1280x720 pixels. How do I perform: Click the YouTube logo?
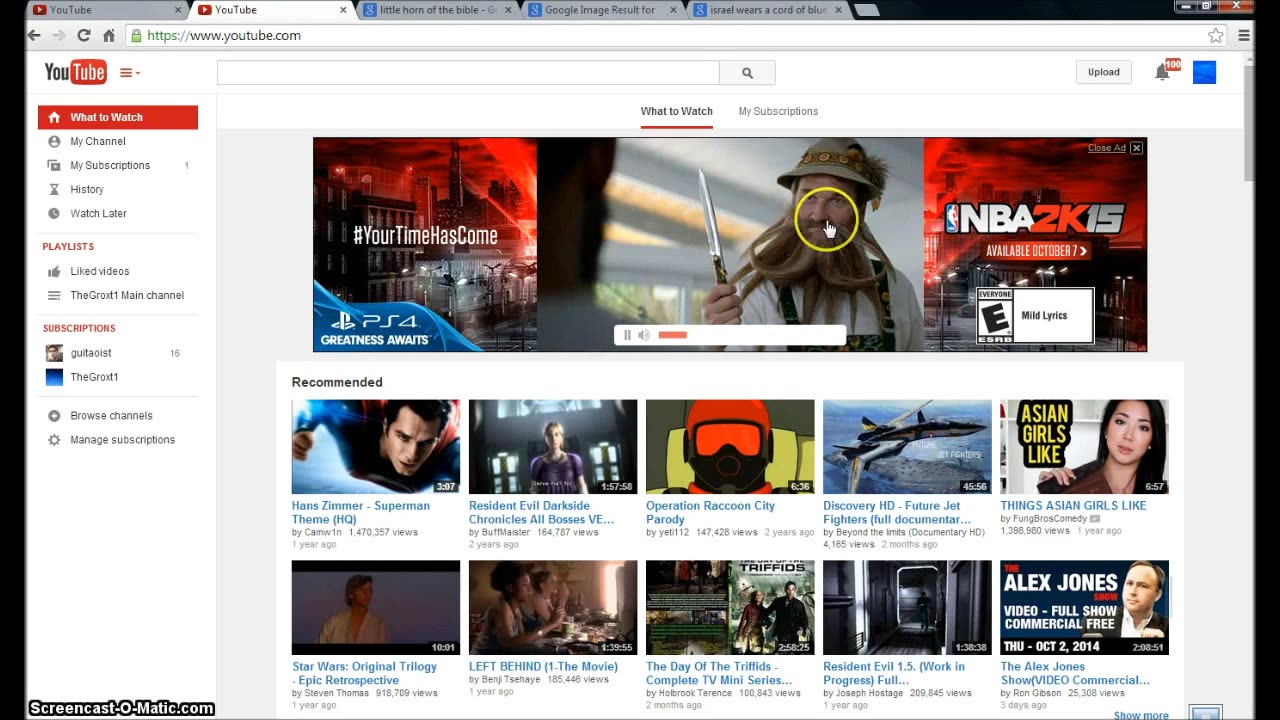tap(75, 72)
